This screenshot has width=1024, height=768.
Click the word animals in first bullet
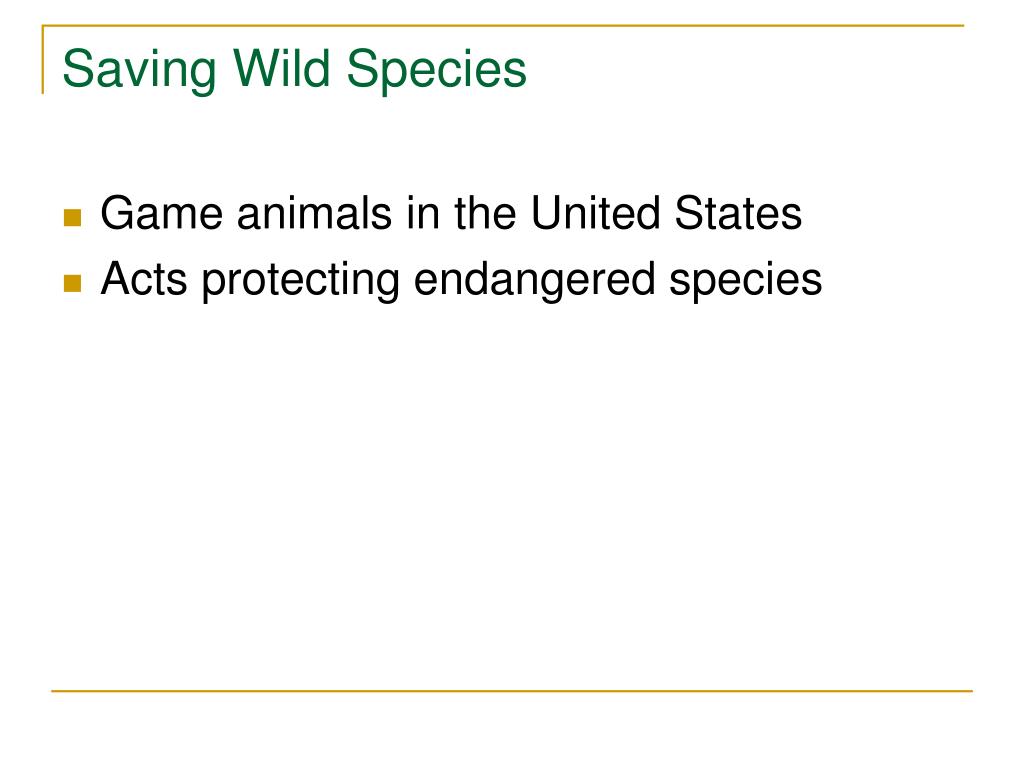[x=314, y=214]
